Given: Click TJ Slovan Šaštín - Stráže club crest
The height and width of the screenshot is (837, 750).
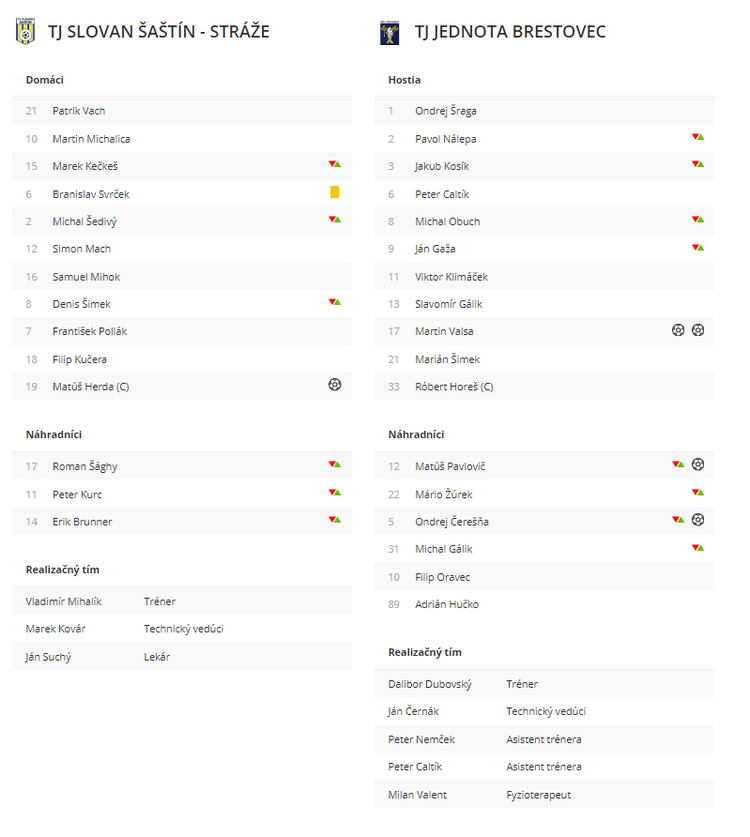Looking at the screenshot, I should 25,31.
